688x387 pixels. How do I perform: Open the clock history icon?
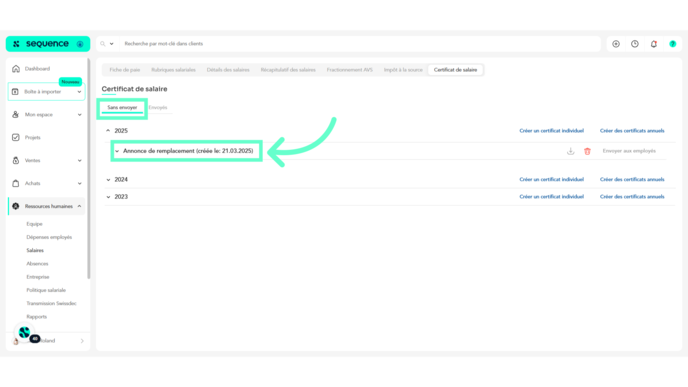point(635,44)
